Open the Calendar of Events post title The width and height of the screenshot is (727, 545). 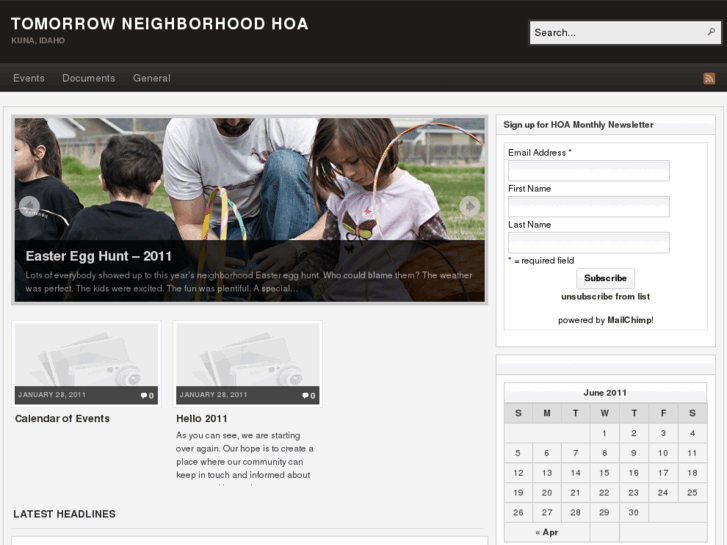(62, 418)
